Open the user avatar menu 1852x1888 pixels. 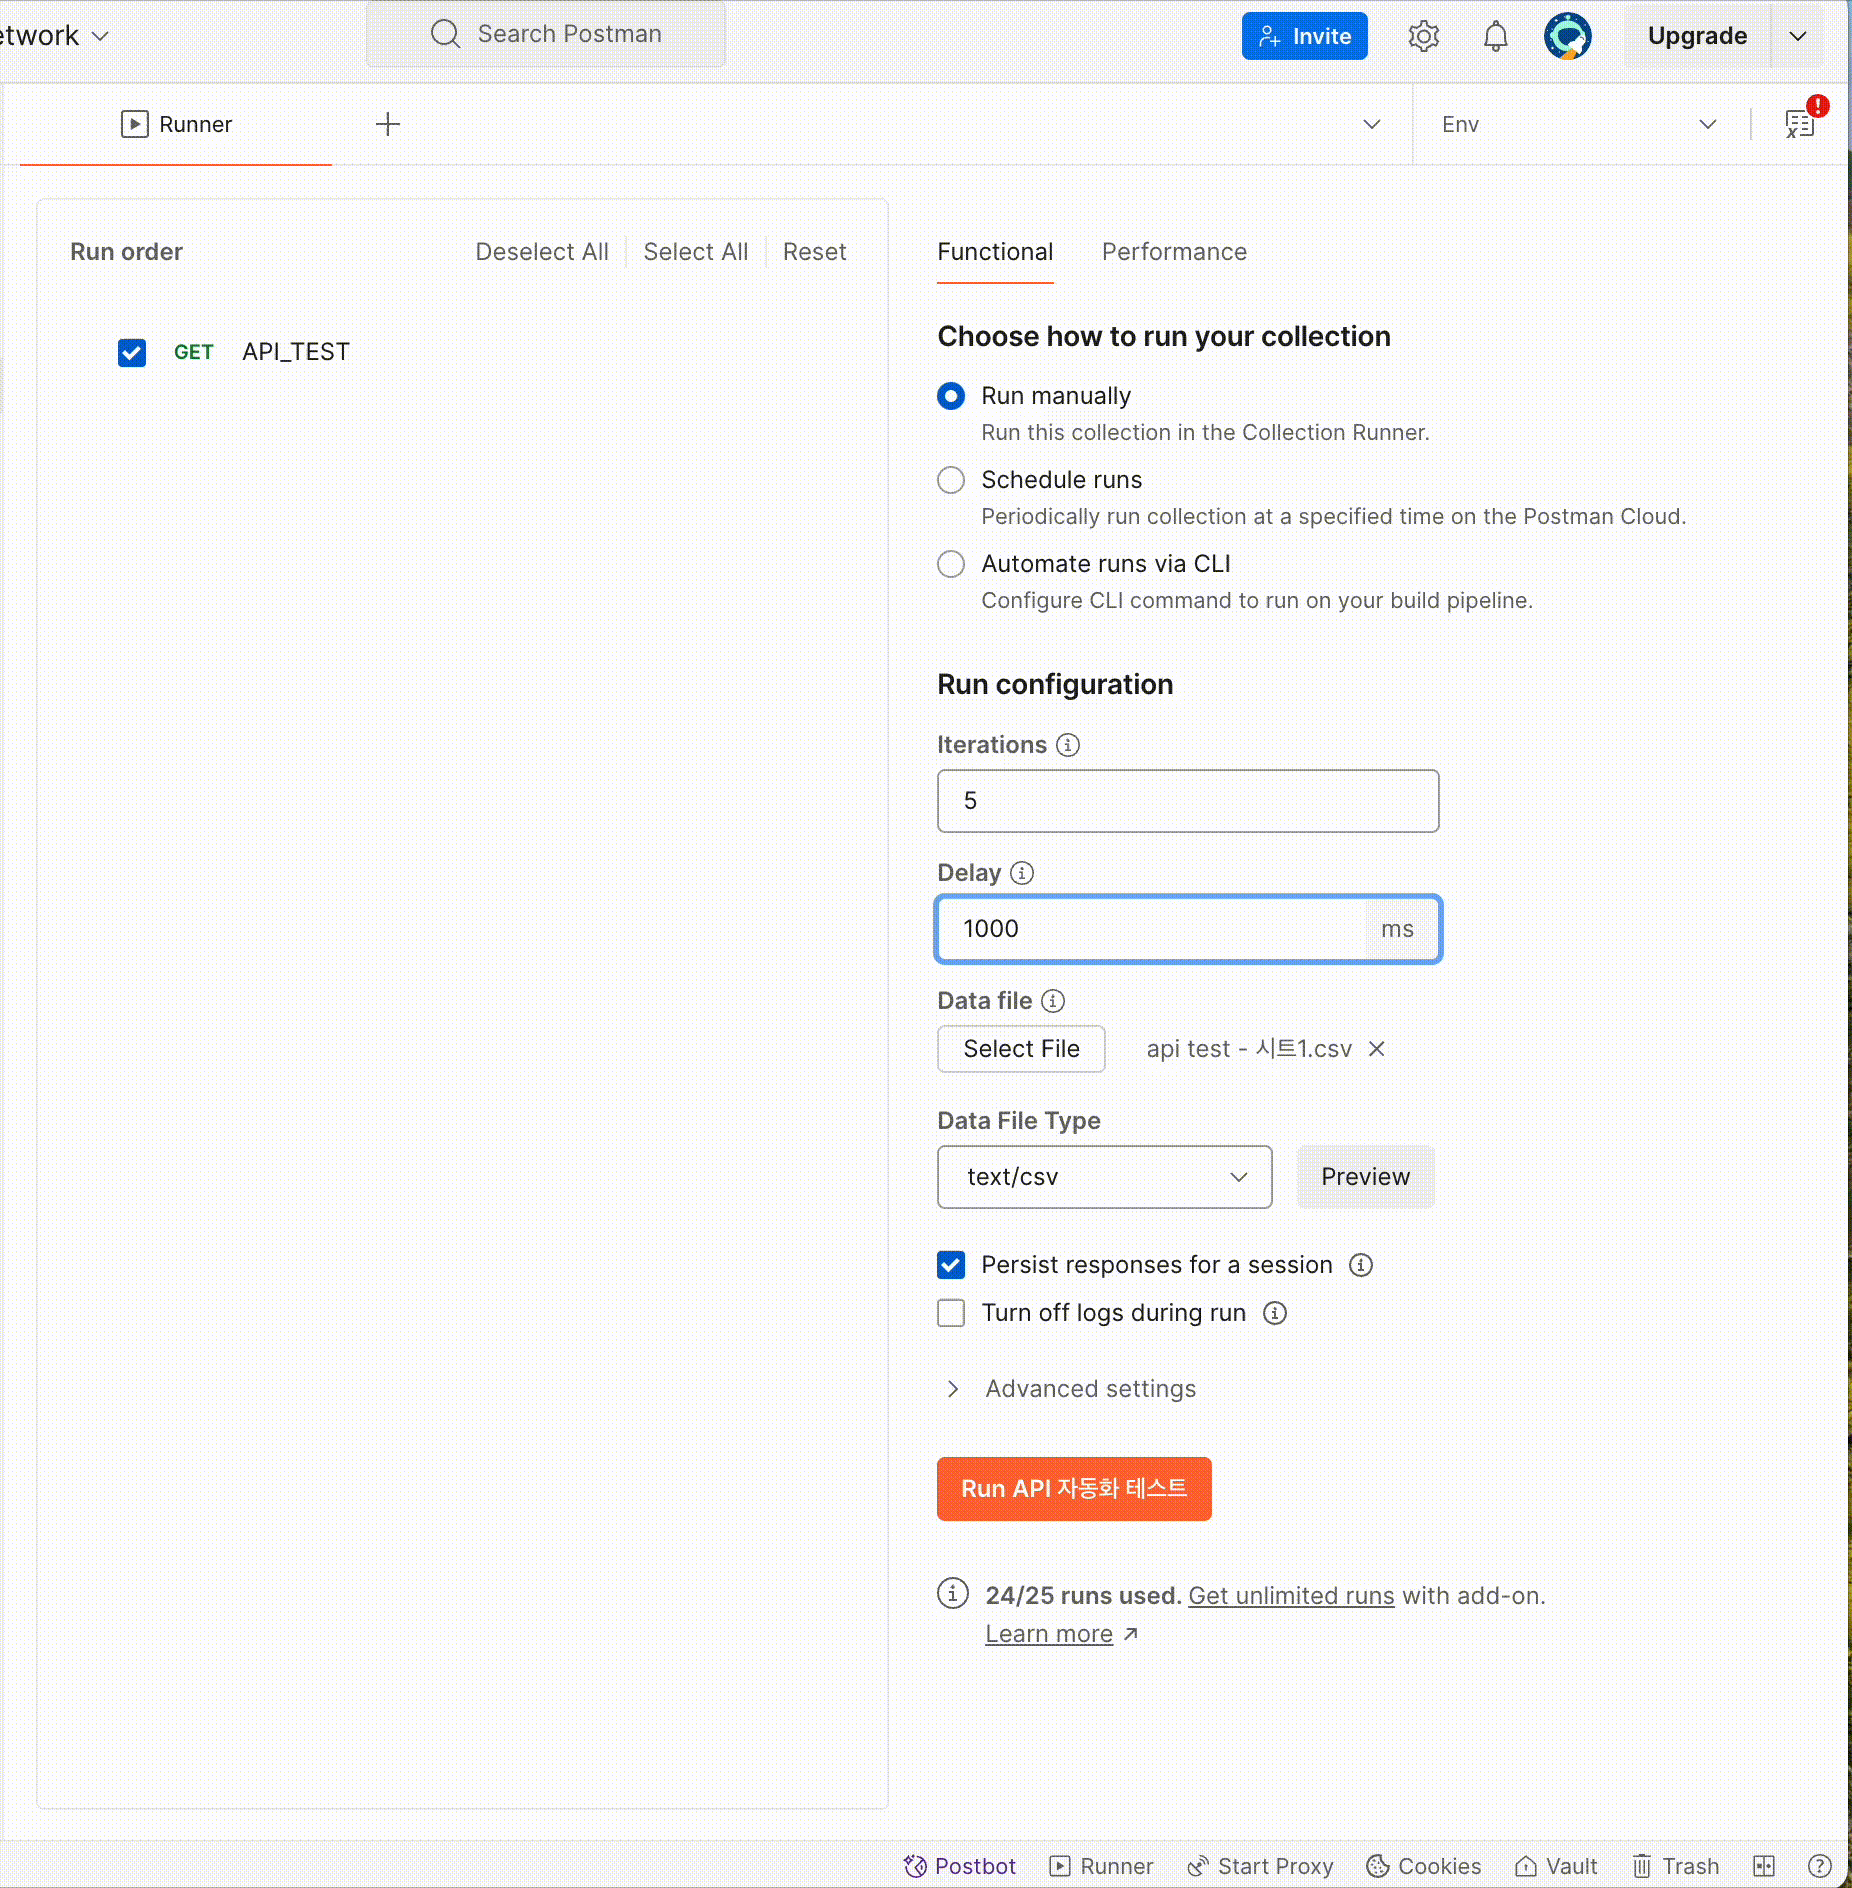click(x=1567, y=36)
